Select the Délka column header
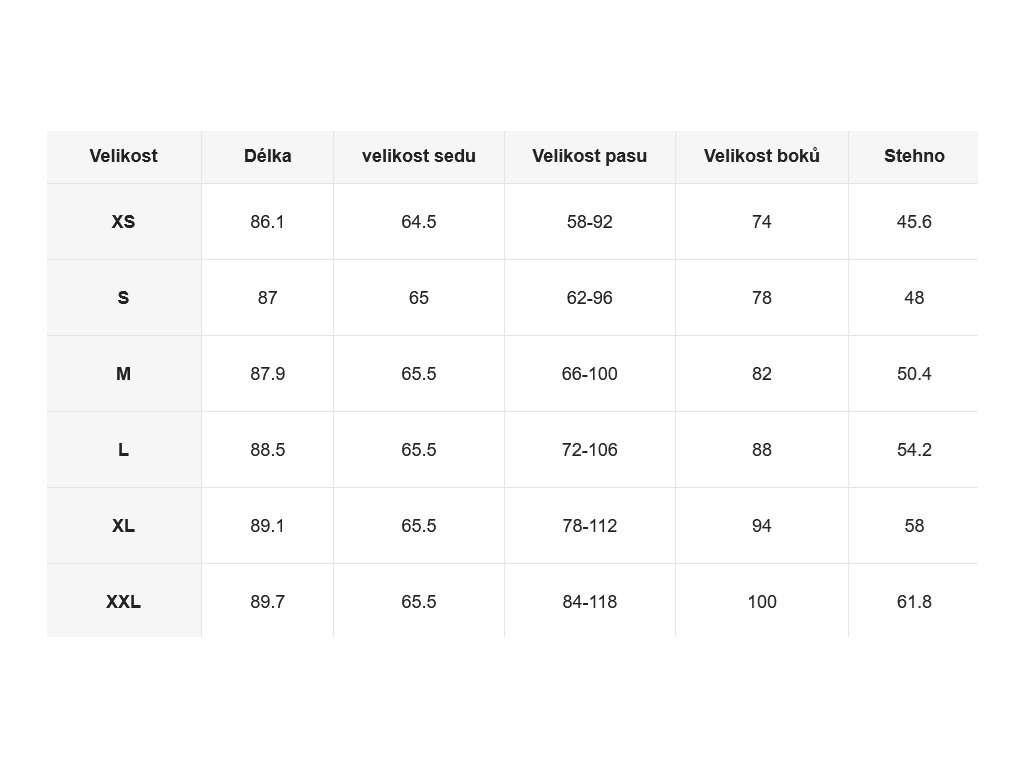 [x=267, y=156]
